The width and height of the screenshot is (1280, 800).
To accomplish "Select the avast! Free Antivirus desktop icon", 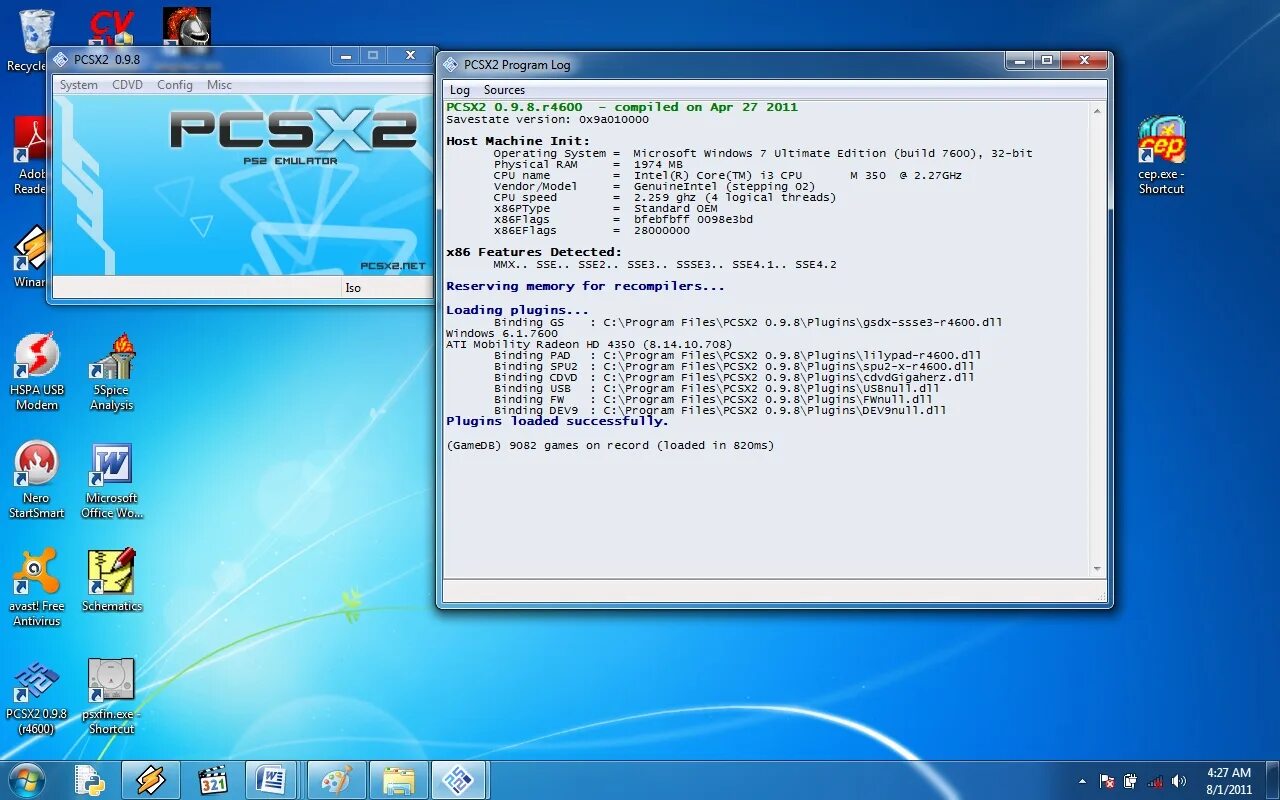I will click(37, 588).
